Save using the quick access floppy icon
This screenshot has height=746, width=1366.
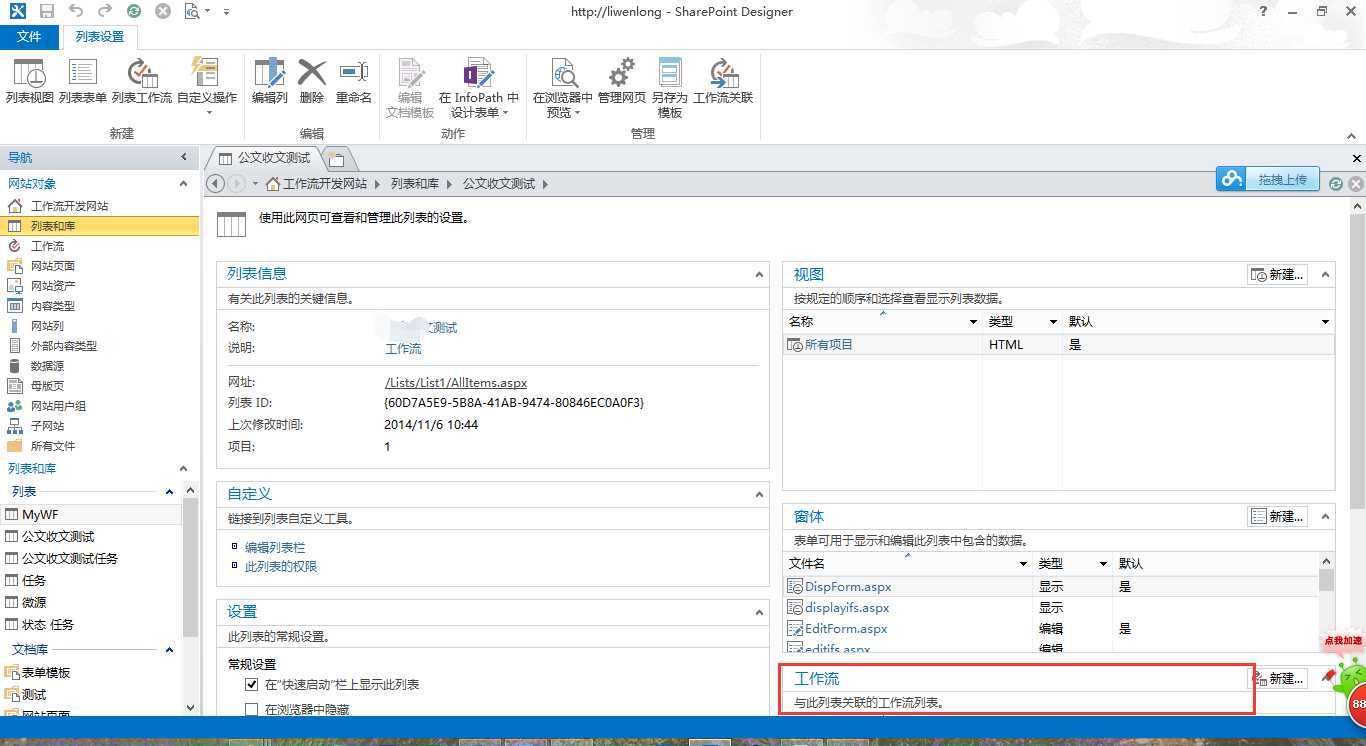point(47,11)
